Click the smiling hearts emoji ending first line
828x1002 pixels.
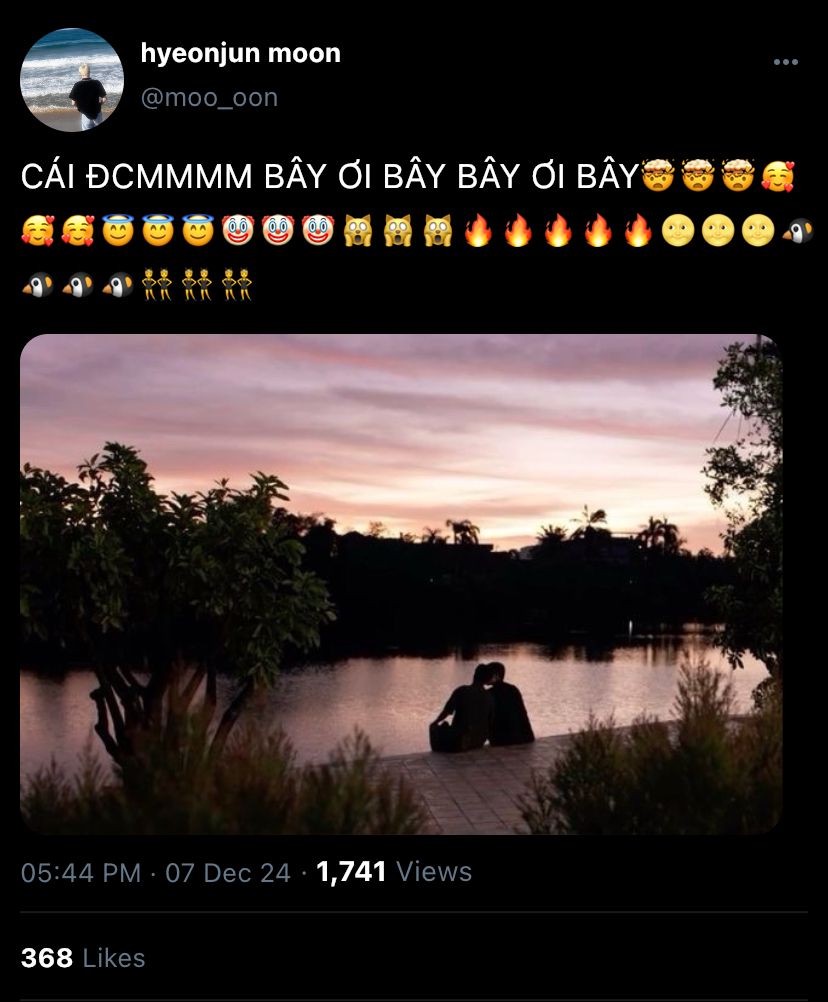[778, 176]
